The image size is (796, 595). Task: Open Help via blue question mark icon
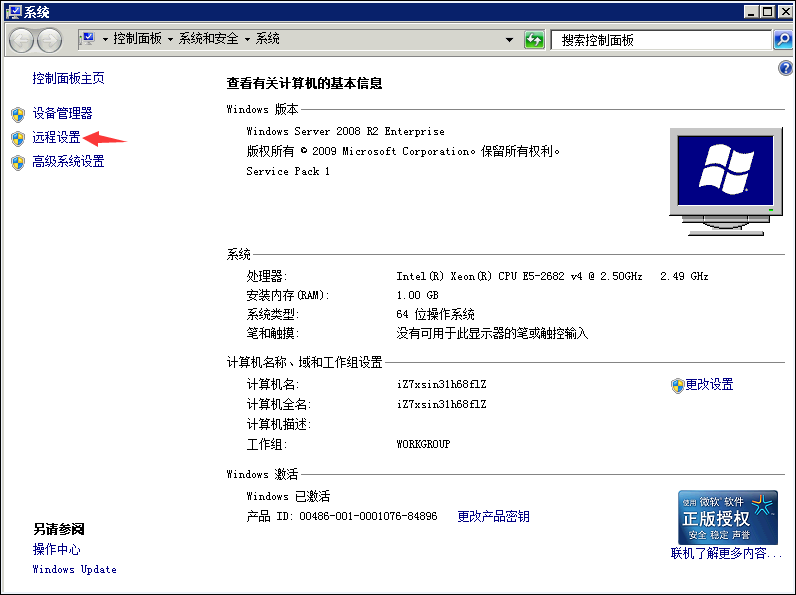click(785, 68)
